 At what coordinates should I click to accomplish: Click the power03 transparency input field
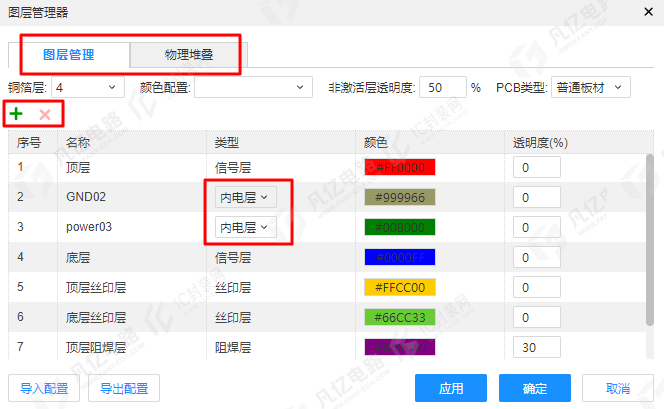(537, 227)
